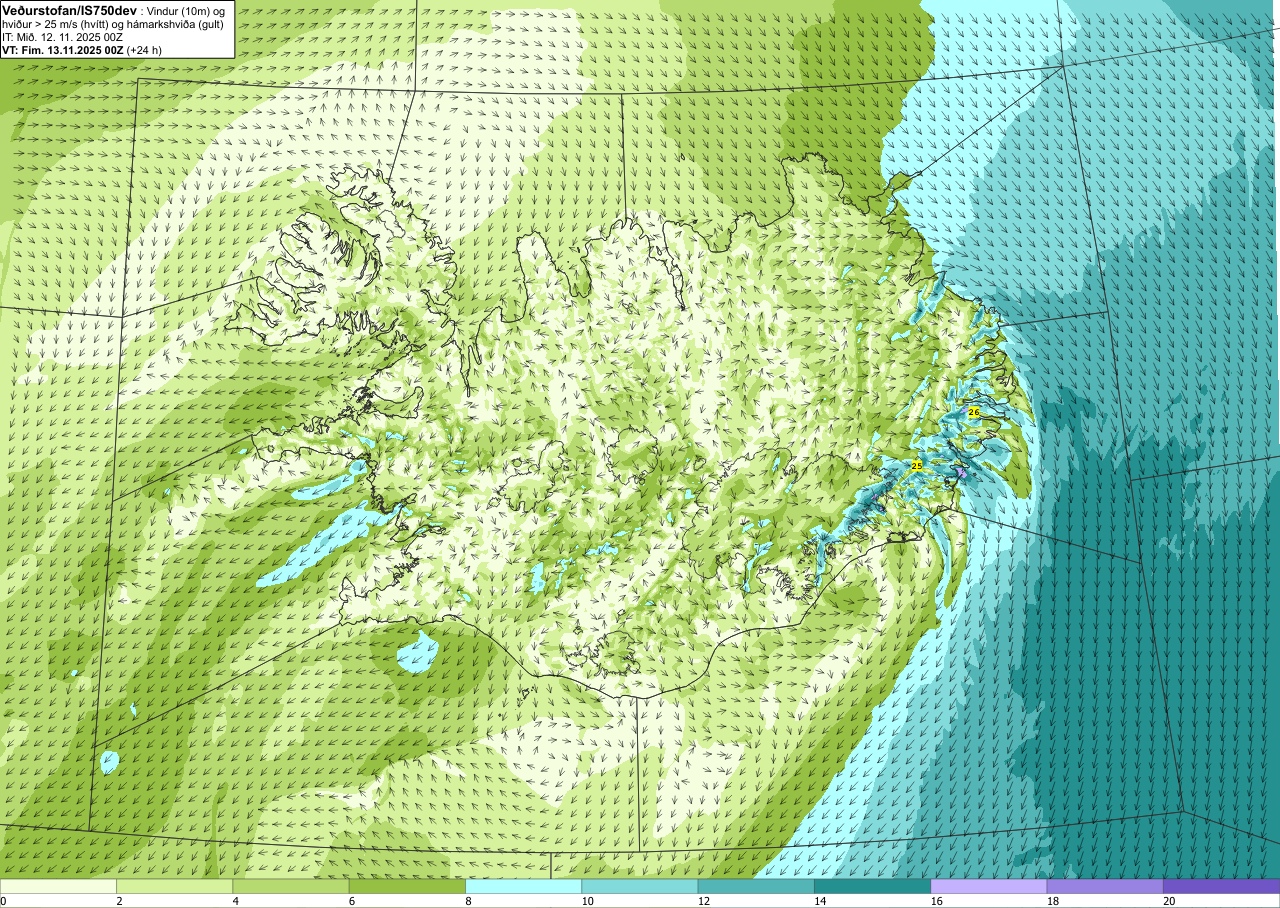Click the light purple 16–18 legend swatch
The width and height of the screenshot is (1280, 908).
coord(988,886)
